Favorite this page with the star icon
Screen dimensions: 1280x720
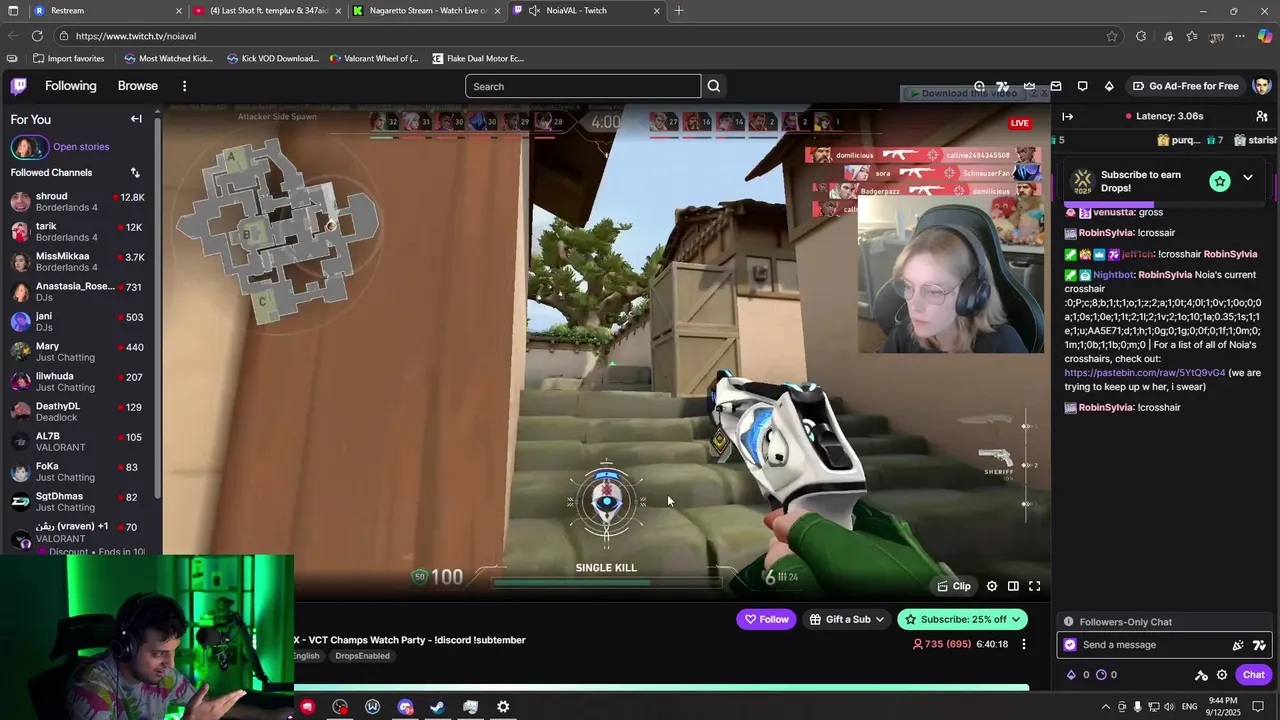1112,36
